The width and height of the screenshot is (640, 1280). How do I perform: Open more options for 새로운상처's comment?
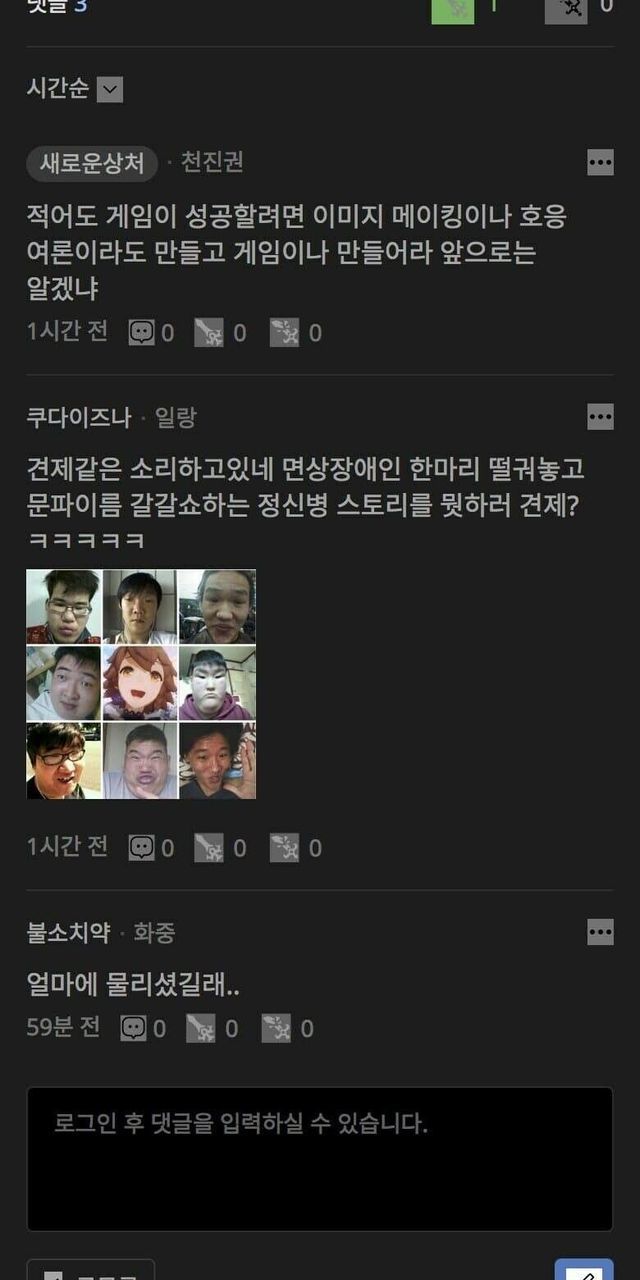(600, 162)
